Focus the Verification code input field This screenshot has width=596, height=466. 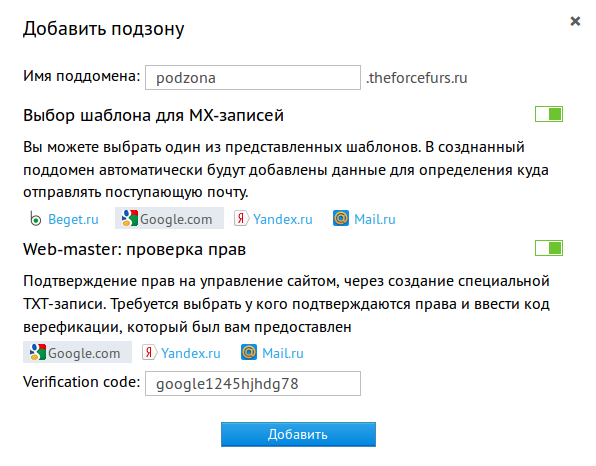(253, 384)
